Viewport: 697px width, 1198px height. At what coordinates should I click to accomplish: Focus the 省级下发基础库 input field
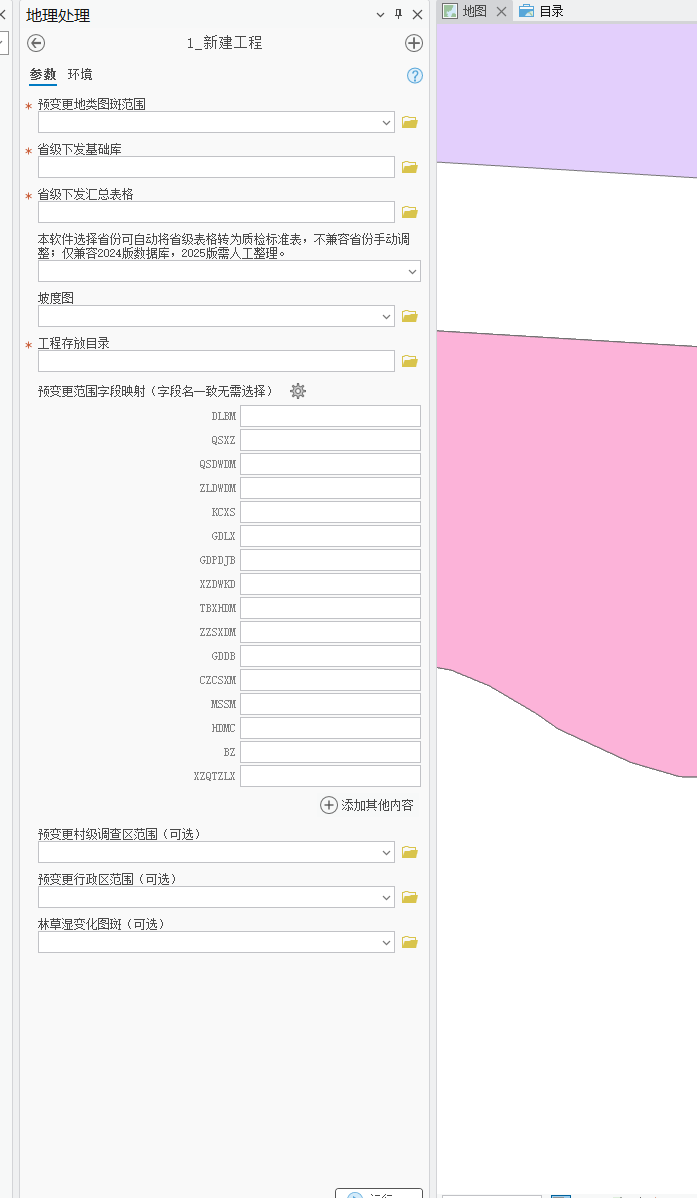pyautogui.click(x=216, y=167)
